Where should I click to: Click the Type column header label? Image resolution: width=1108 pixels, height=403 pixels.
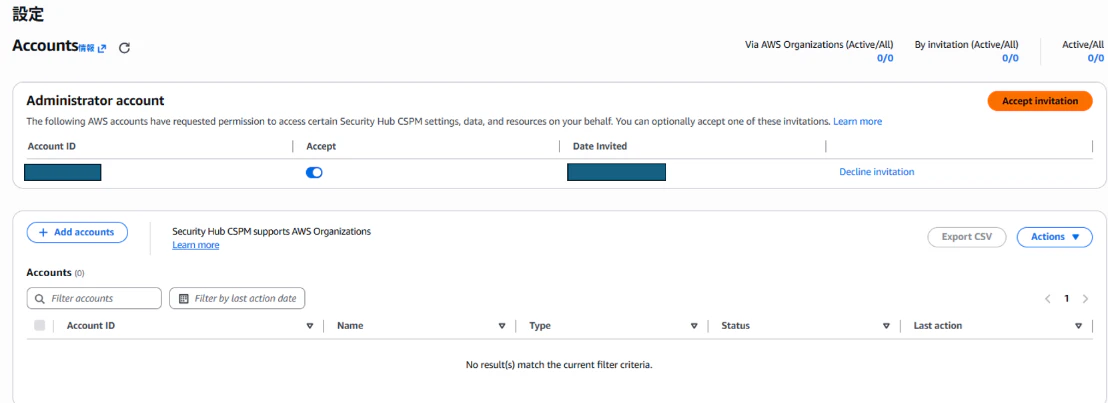pos(540,326)
